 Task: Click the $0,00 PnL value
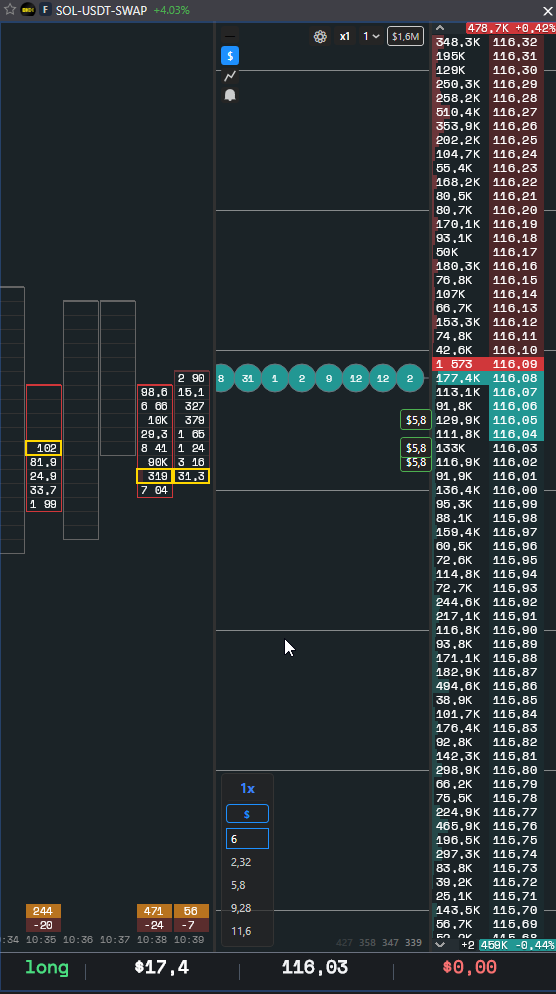(469, 967)
